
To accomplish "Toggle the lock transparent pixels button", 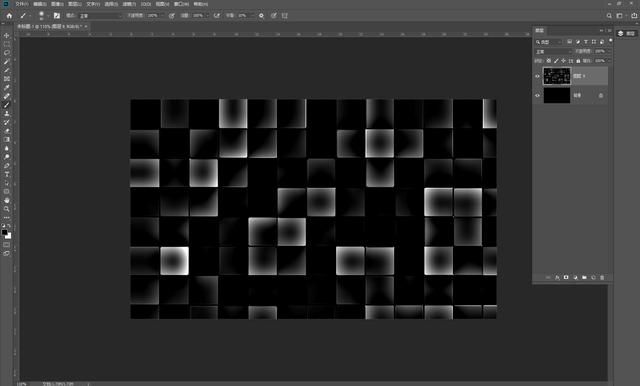I will click(x=549, y=61).
